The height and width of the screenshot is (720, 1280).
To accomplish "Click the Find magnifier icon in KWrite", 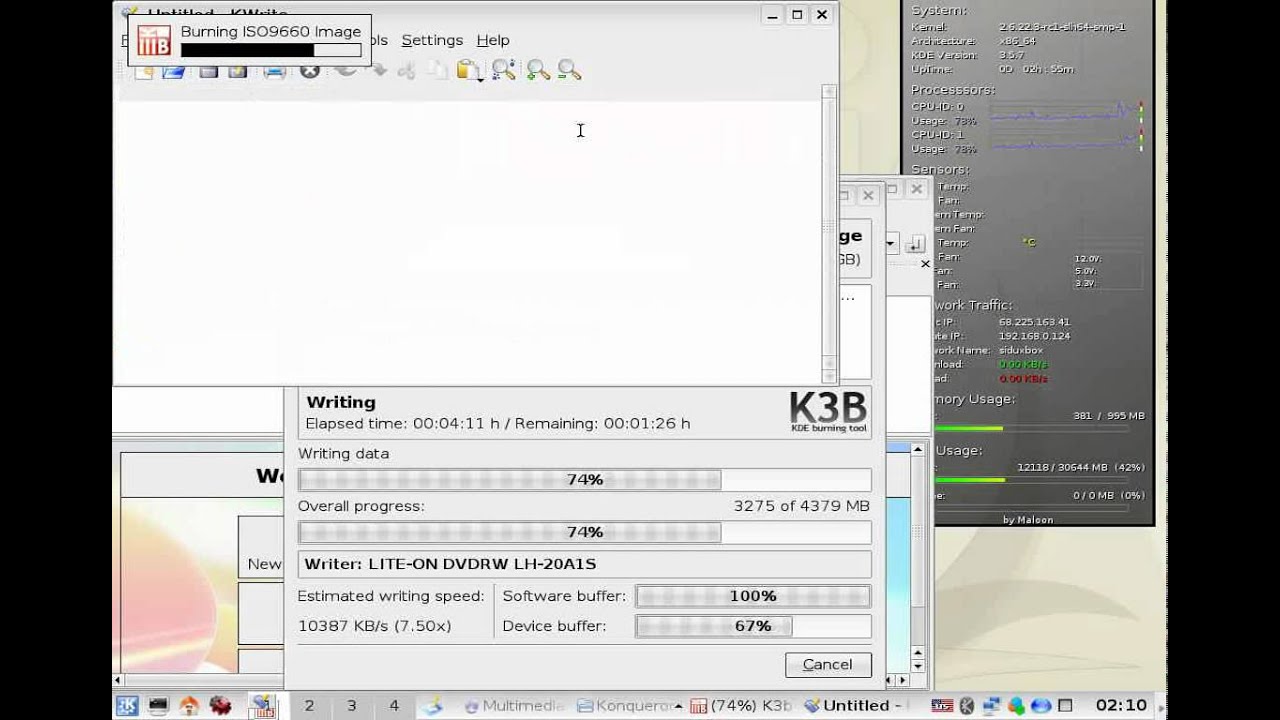I will click(503, 70).
